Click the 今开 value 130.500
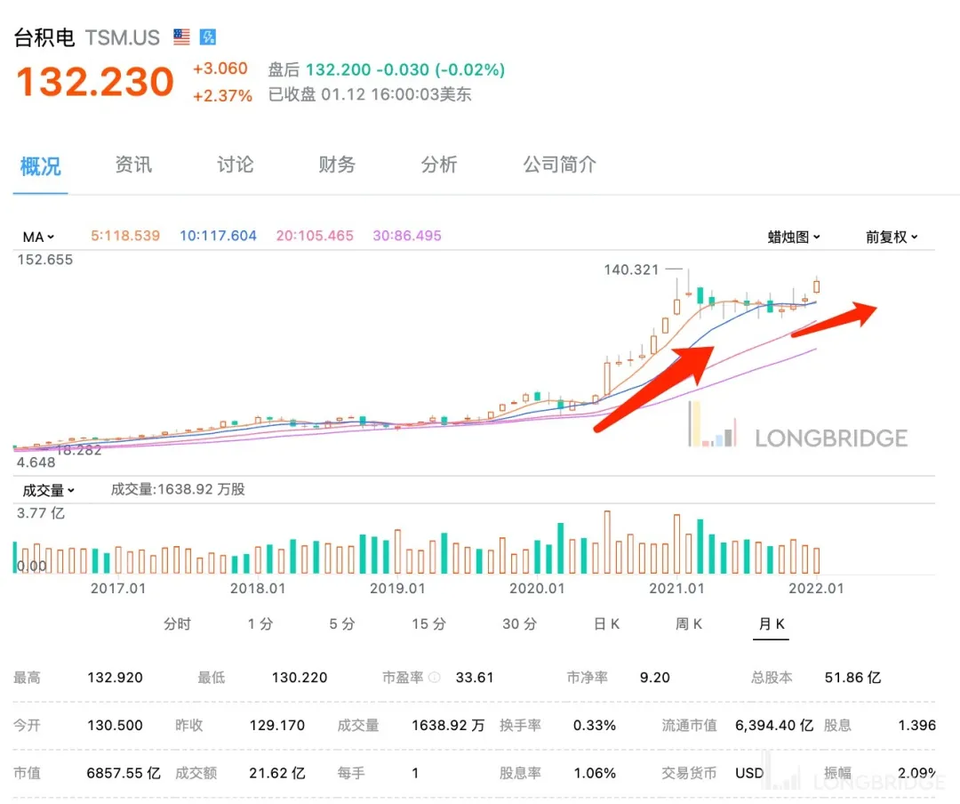The width and height of the screenshot is (960, 804). (x=115, y=726)
